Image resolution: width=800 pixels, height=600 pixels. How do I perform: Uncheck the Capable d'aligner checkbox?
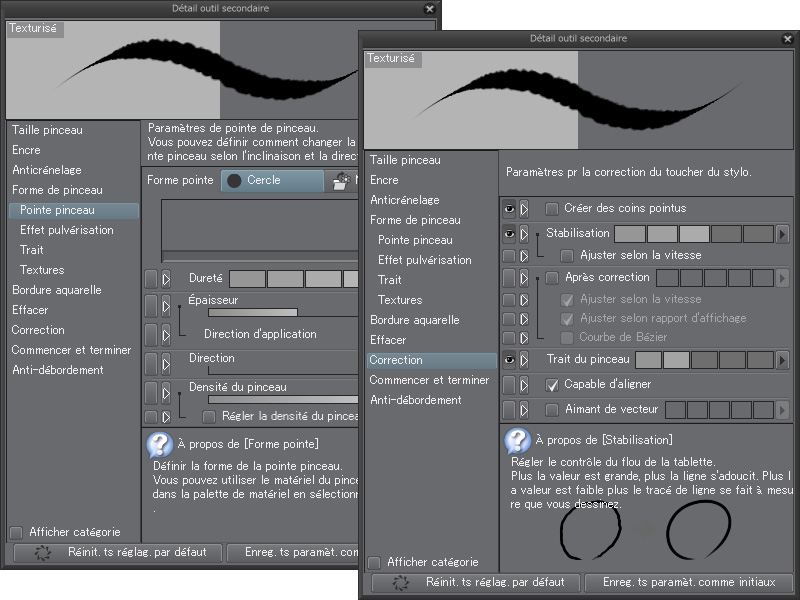[x=552, y=385]
